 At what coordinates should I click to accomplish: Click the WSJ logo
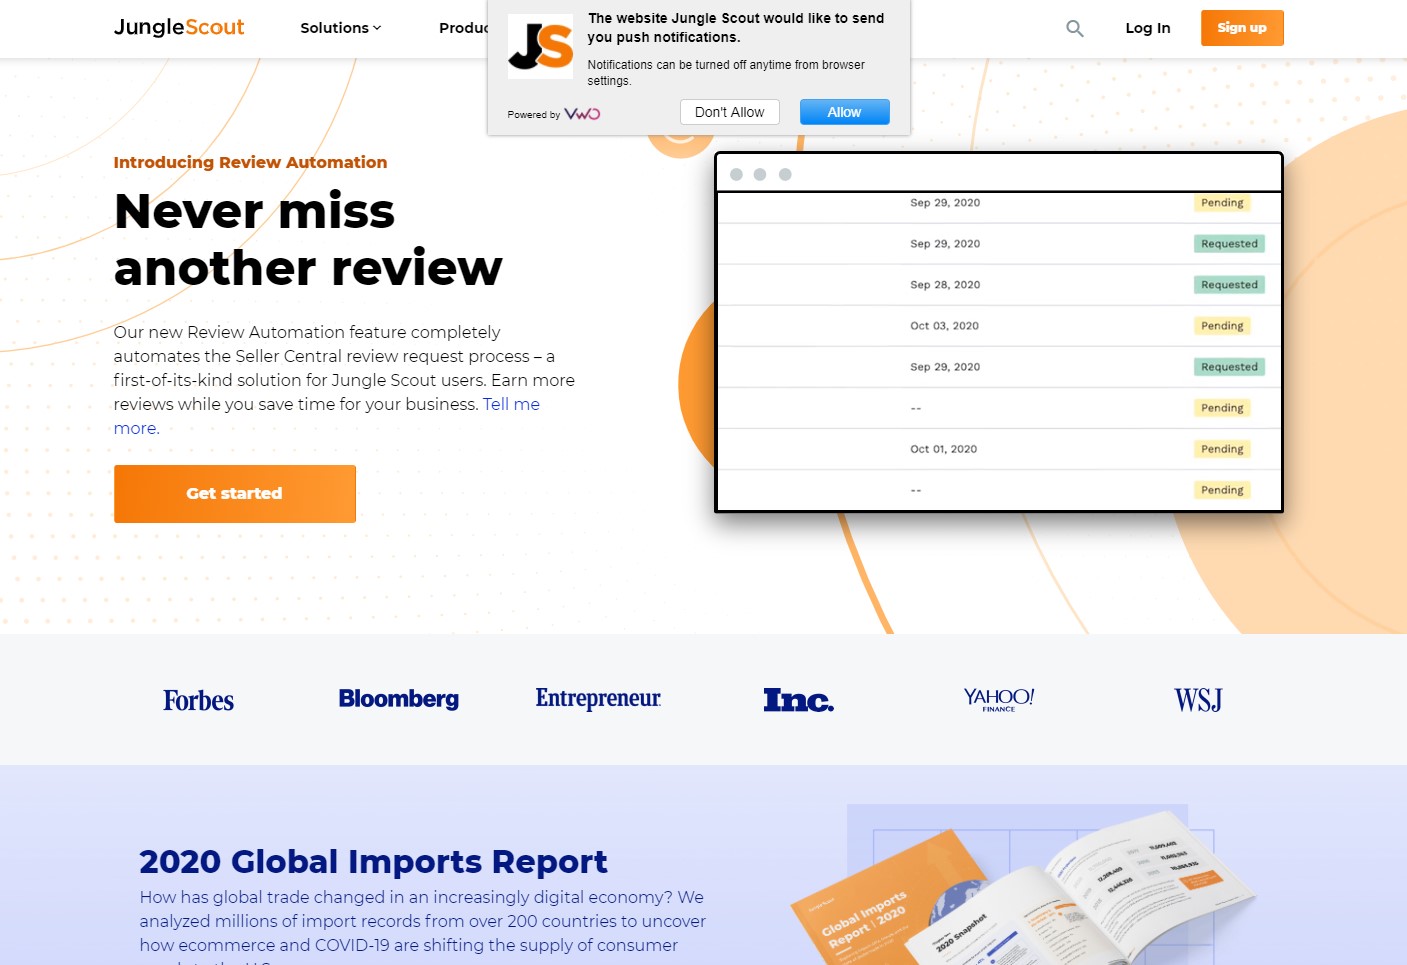[1198, 700]
